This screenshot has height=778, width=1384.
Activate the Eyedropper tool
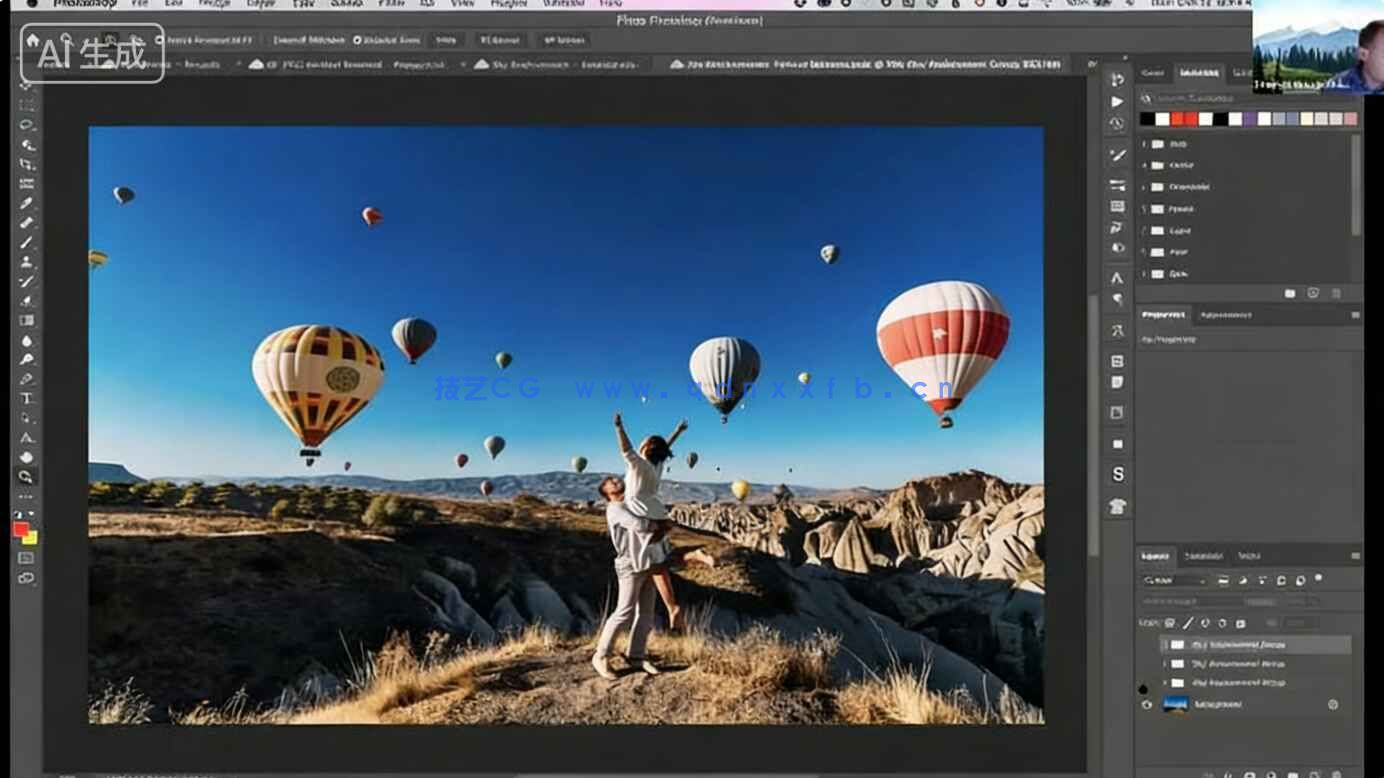click(x=26, y=203)
